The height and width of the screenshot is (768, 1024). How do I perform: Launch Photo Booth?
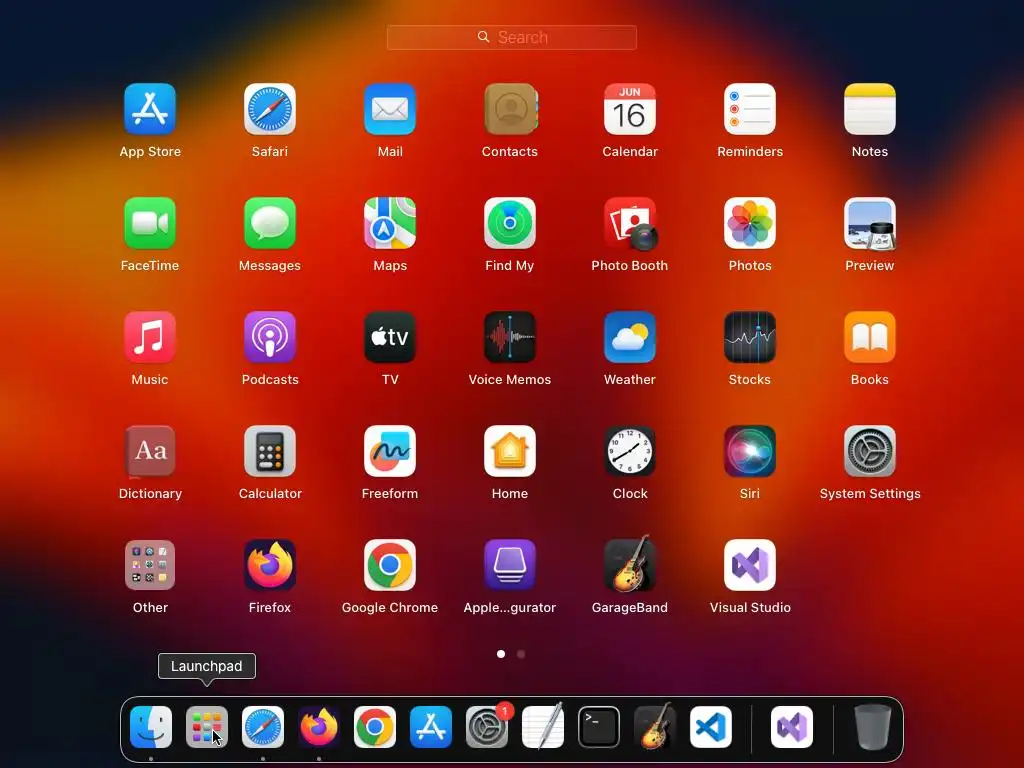(630, 223)
